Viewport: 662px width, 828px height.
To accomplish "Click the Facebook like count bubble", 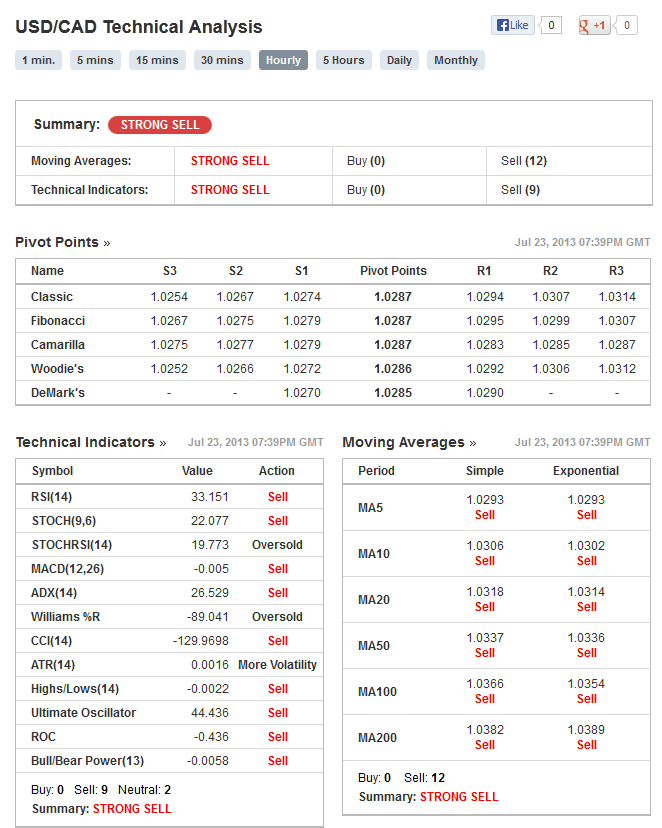I will [551, 25].
